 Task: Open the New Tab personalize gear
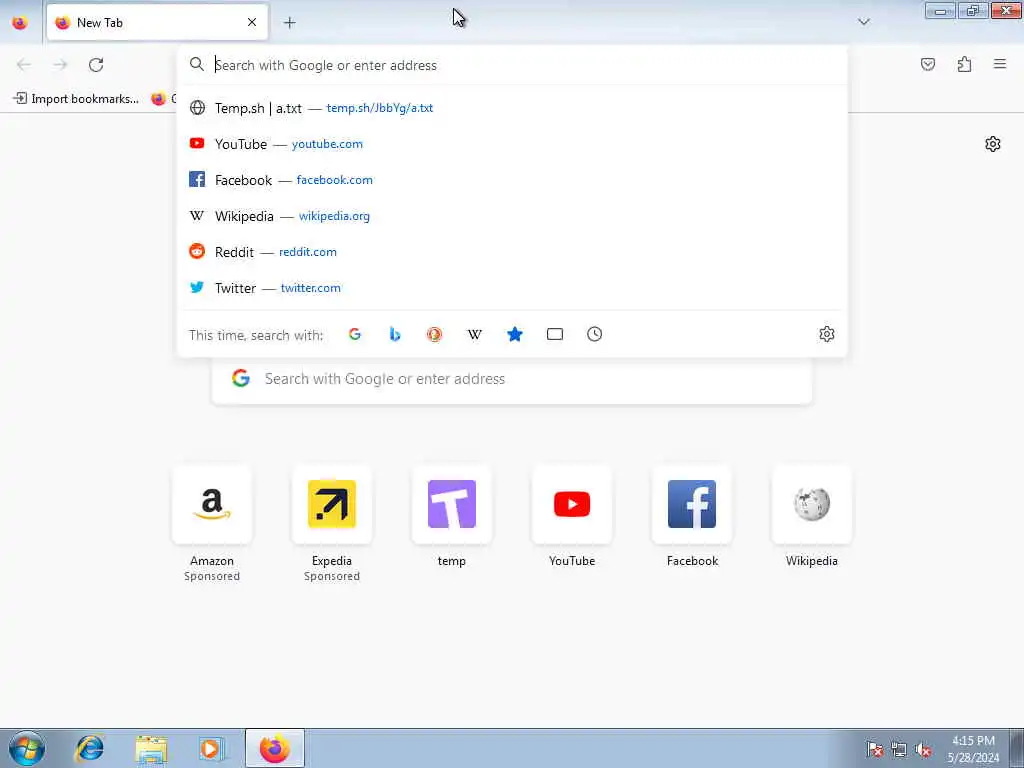[993, 144]
